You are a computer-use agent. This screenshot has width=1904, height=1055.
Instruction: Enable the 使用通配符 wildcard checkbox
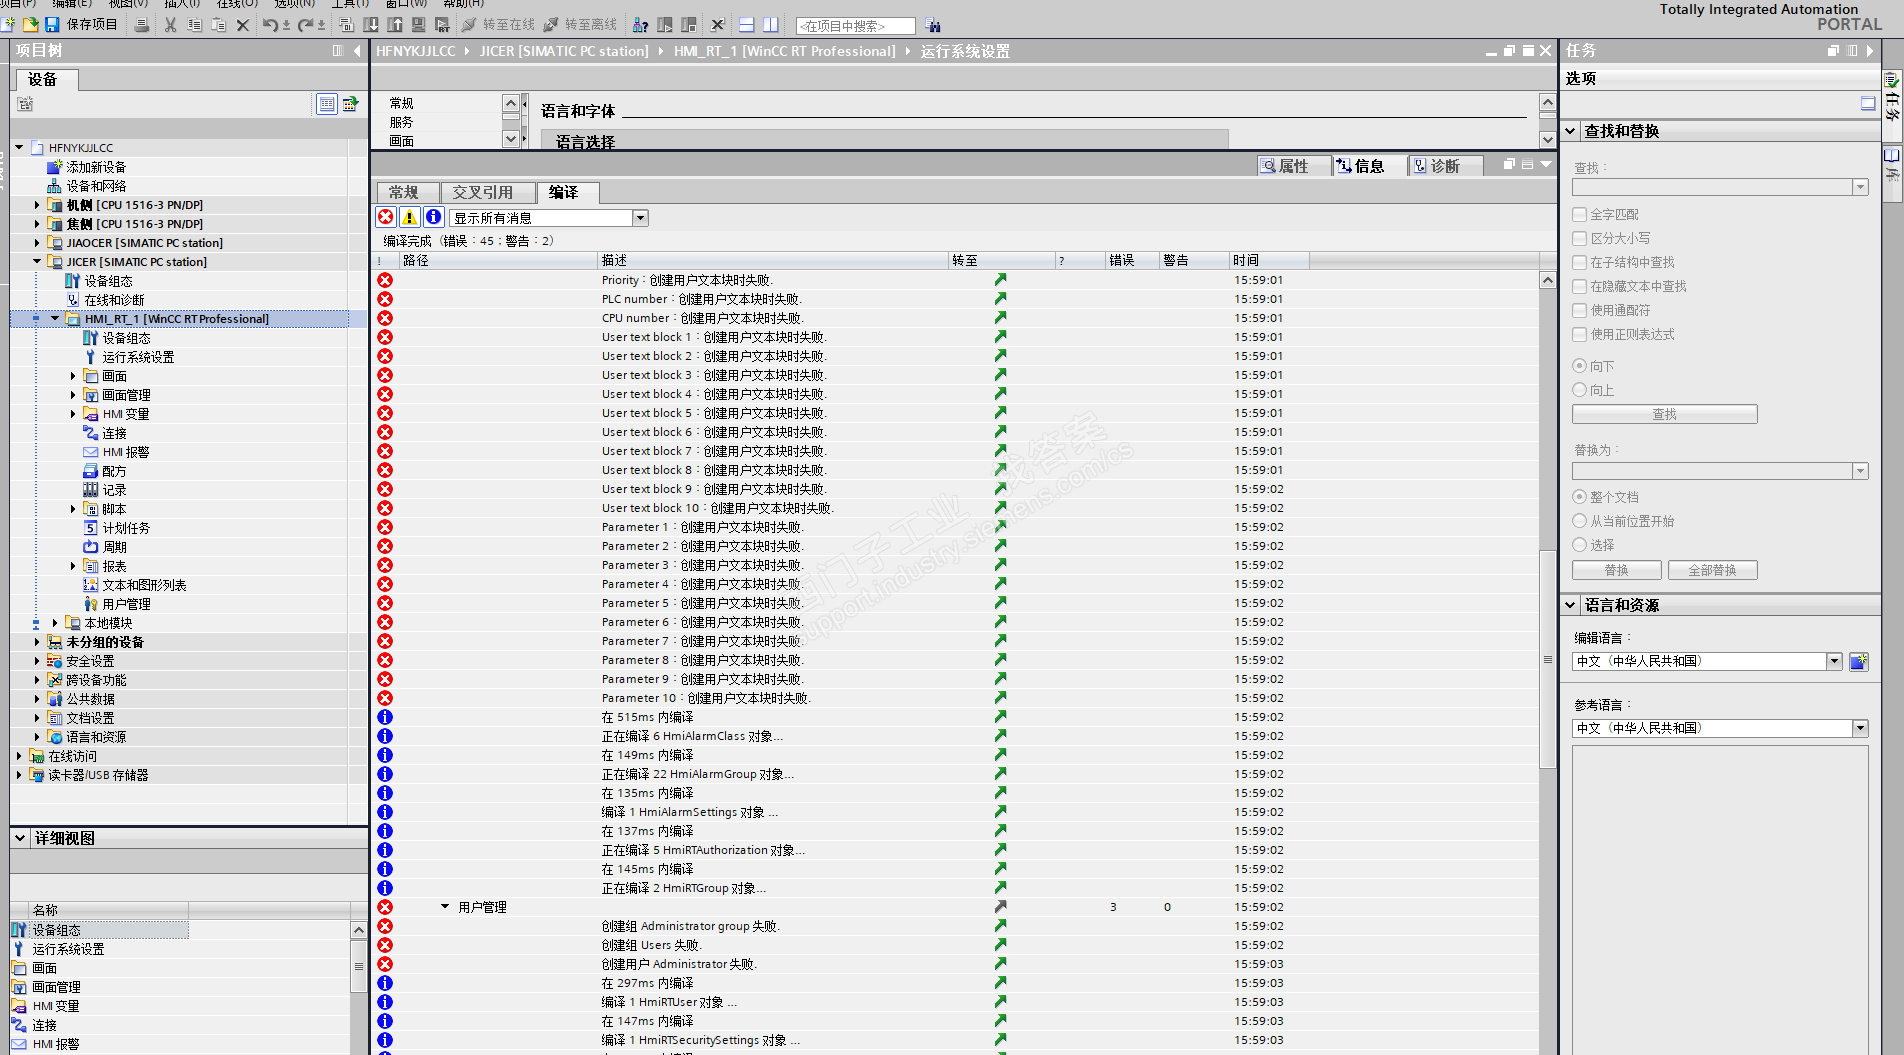click(x=1580, y=310)
